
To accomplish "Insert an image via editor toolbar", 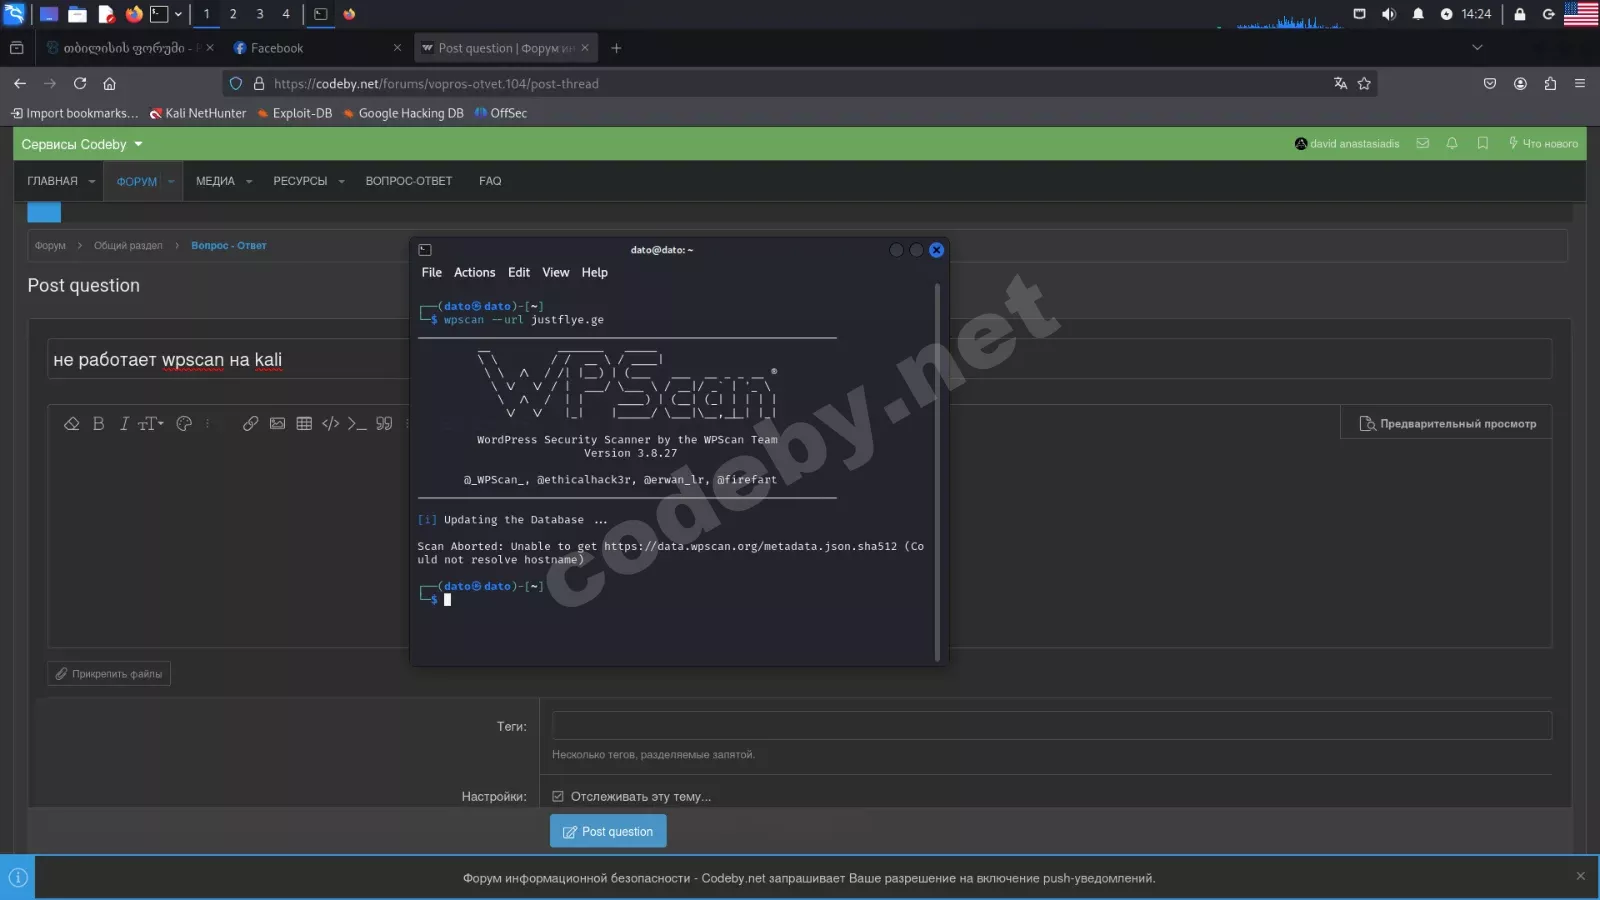I will pyautogui.click(x=277, y=424).
